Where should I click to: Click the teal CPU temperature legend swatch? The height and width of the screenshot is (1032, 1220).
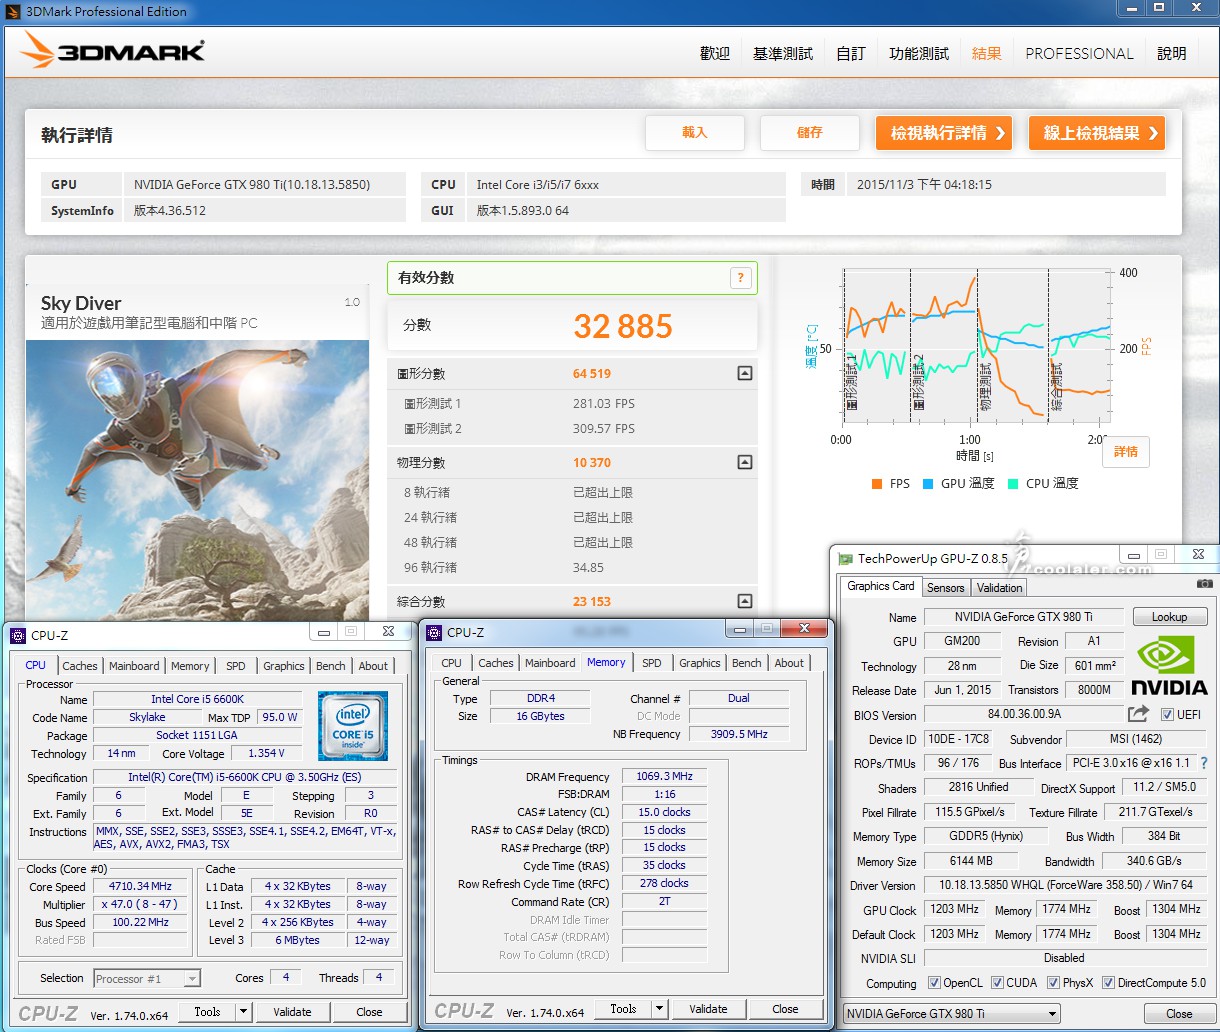[1013, 484]
